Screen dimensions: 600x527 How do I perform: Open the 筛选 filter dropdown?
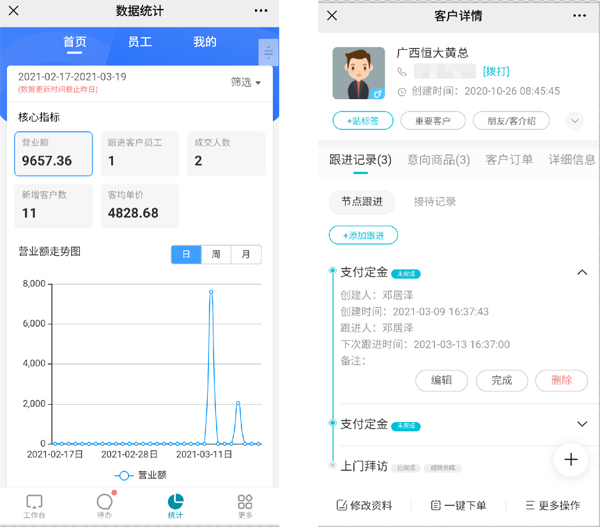point(246,82)
